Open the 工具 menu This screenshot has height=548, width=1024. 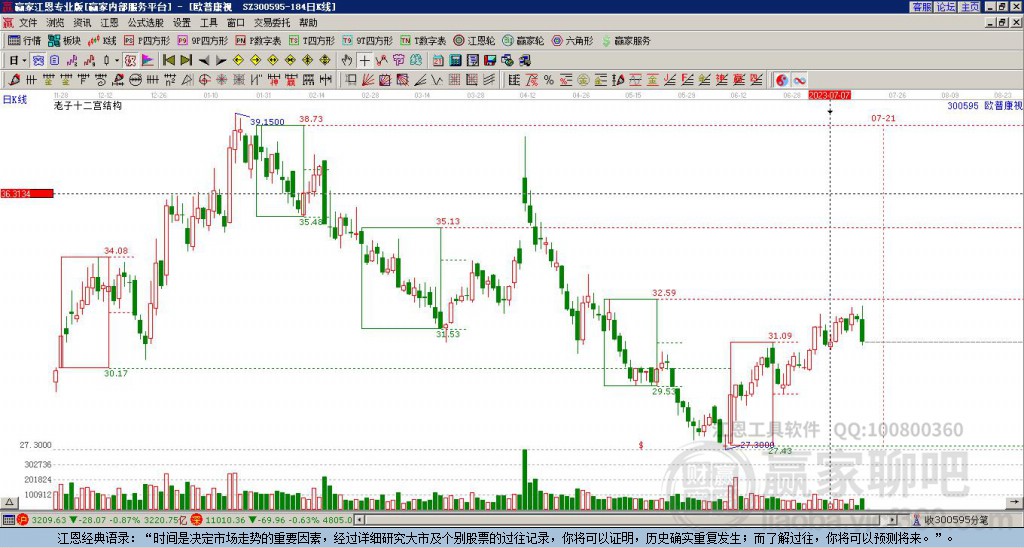coord(208,23)
